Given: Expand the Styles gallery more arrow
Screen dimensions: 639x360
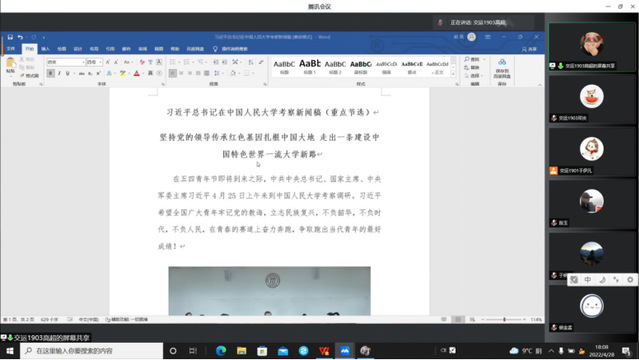Looking at the screenshot, I should point(453,74).
